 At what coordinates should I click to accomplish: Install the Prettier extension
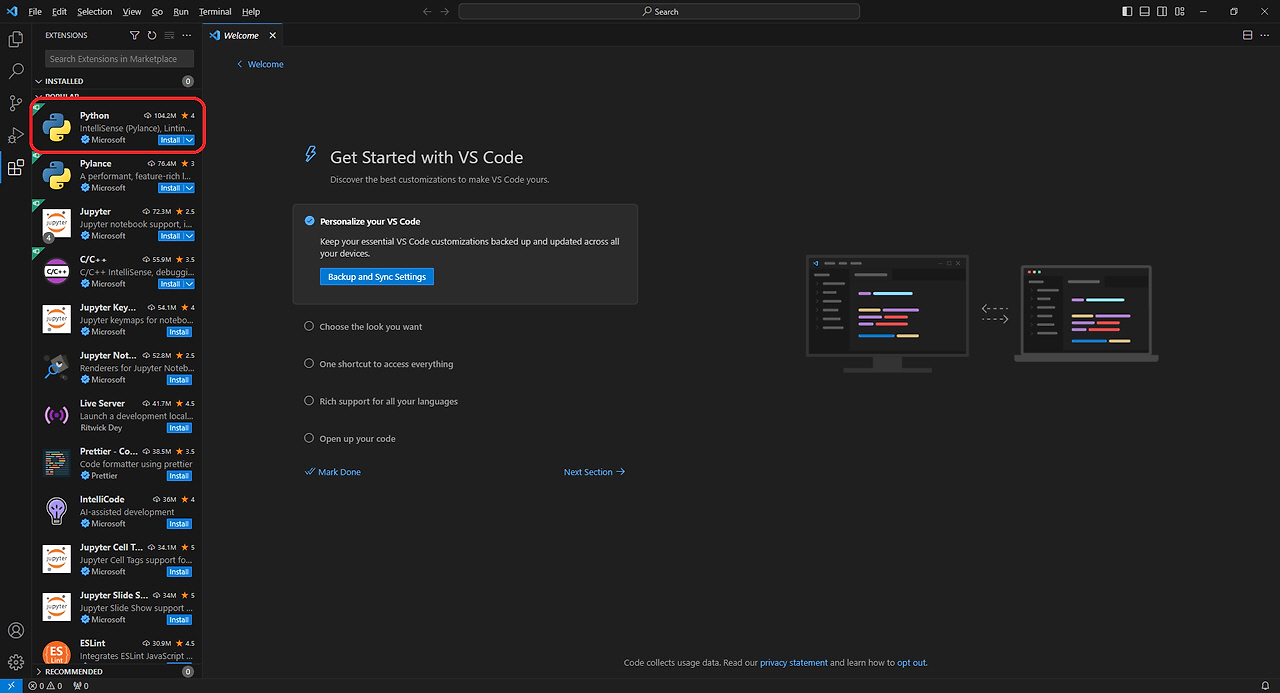coord(179,476)
